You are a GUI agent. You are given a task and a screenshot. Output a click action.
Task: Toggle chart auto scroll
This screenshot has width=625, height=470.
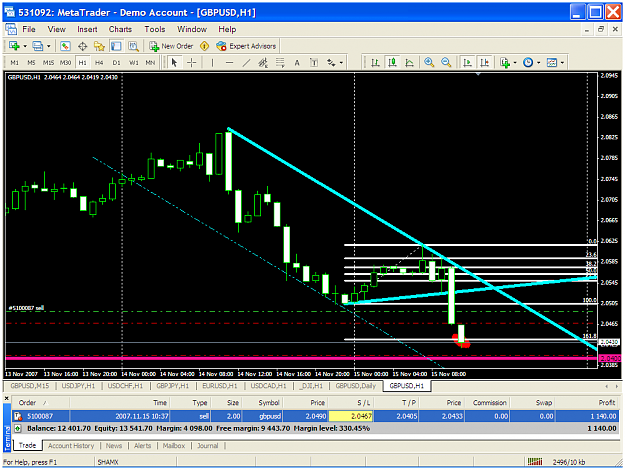pos(467,63)
